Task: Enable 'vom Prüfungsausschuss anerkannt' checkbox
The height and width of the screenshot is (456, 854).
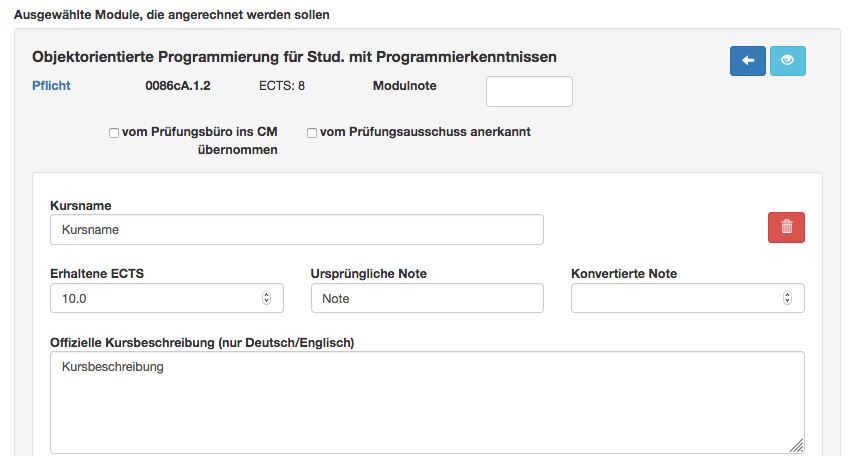Action: (312, 133)
